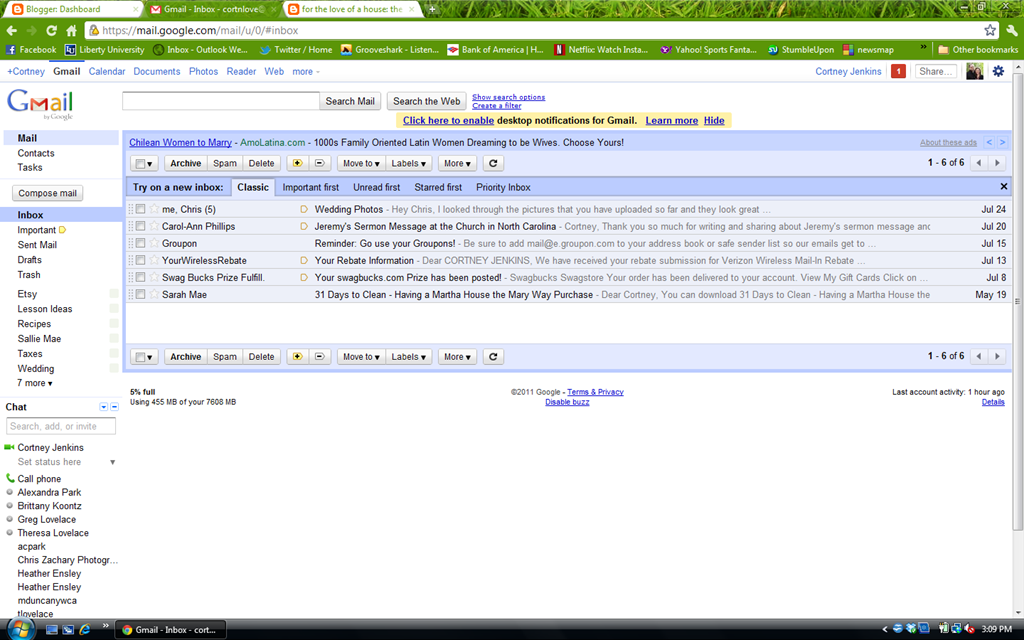This screenshot has height=640, width=1024.
Task: Open Gmail settings gear icon
Action: 999,71
